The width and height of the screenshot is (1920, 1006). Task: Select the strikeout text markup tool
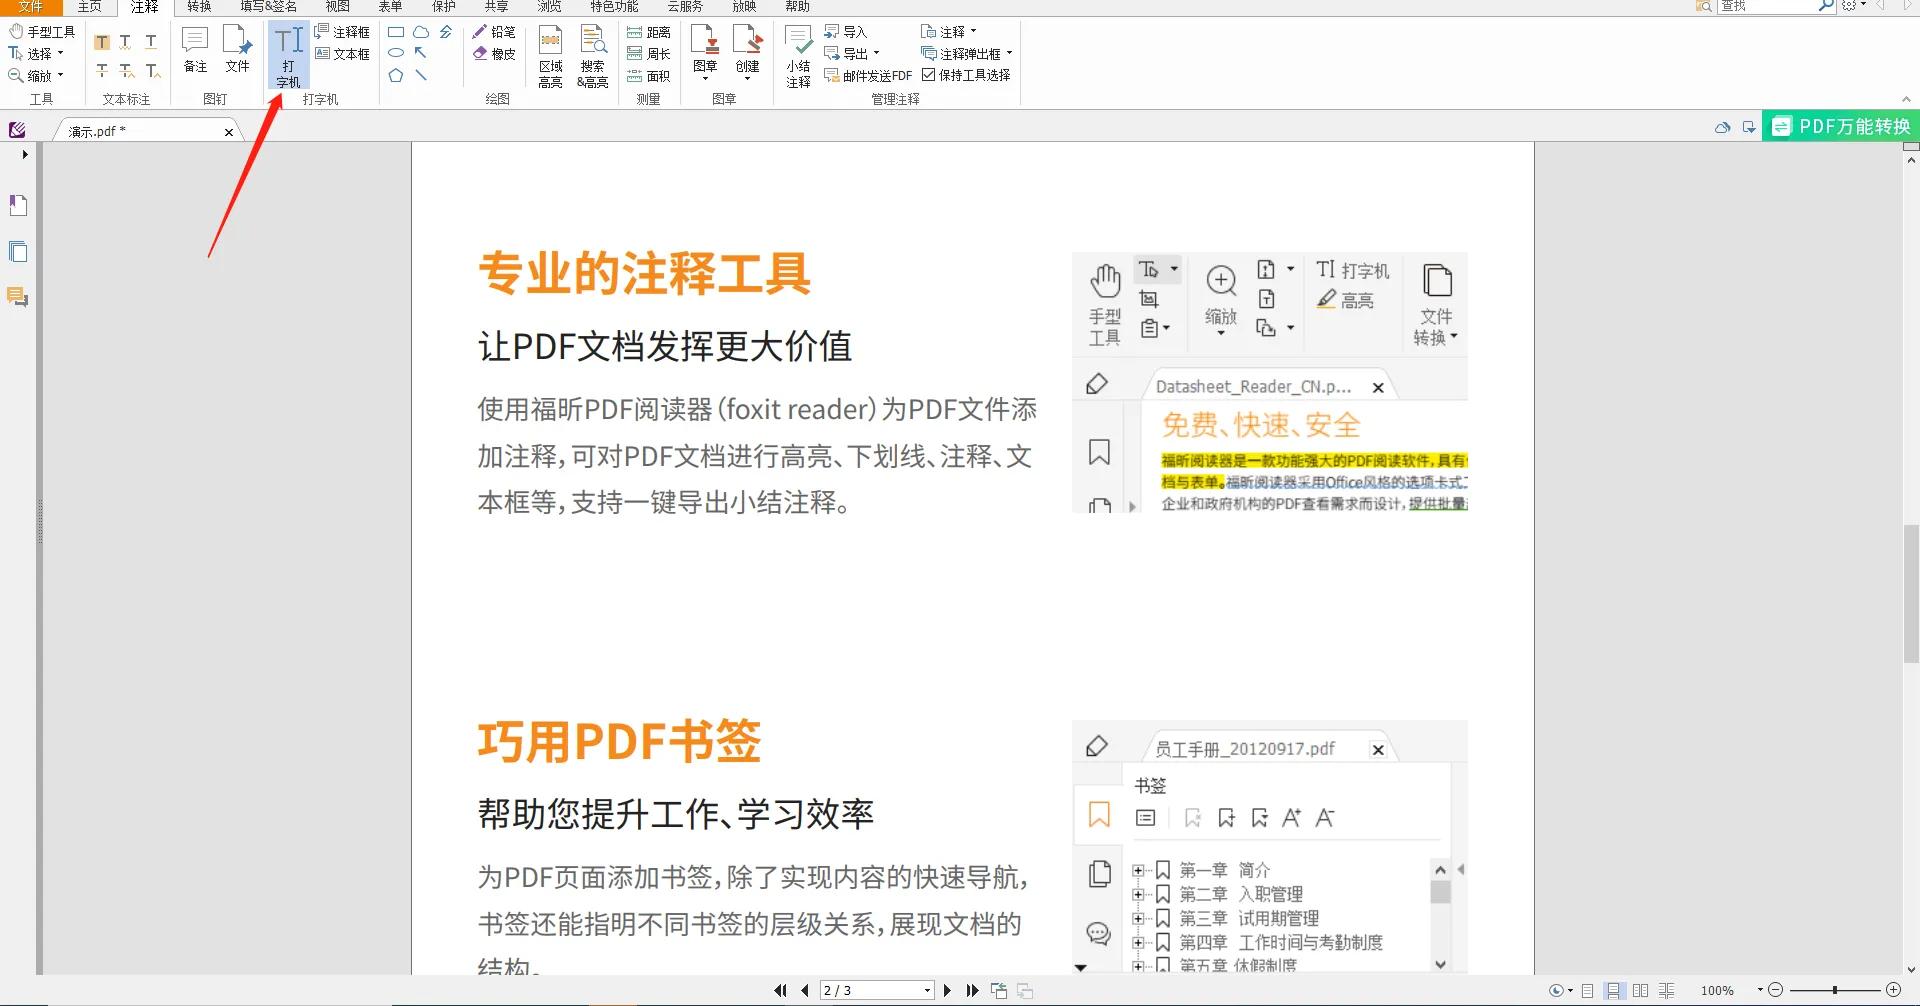click(102, 70)
